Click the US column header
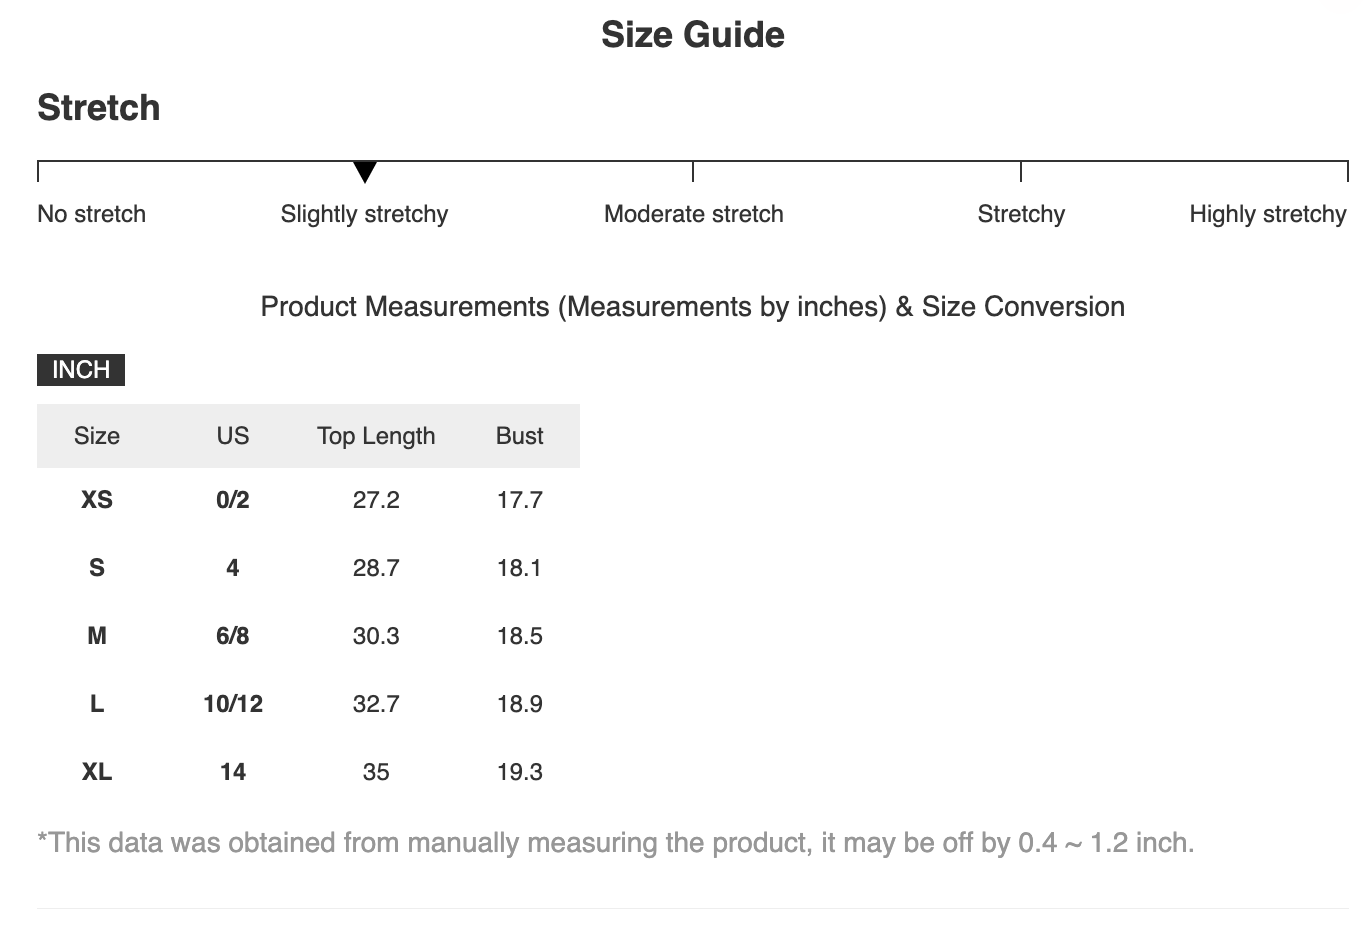 [233, 436]
